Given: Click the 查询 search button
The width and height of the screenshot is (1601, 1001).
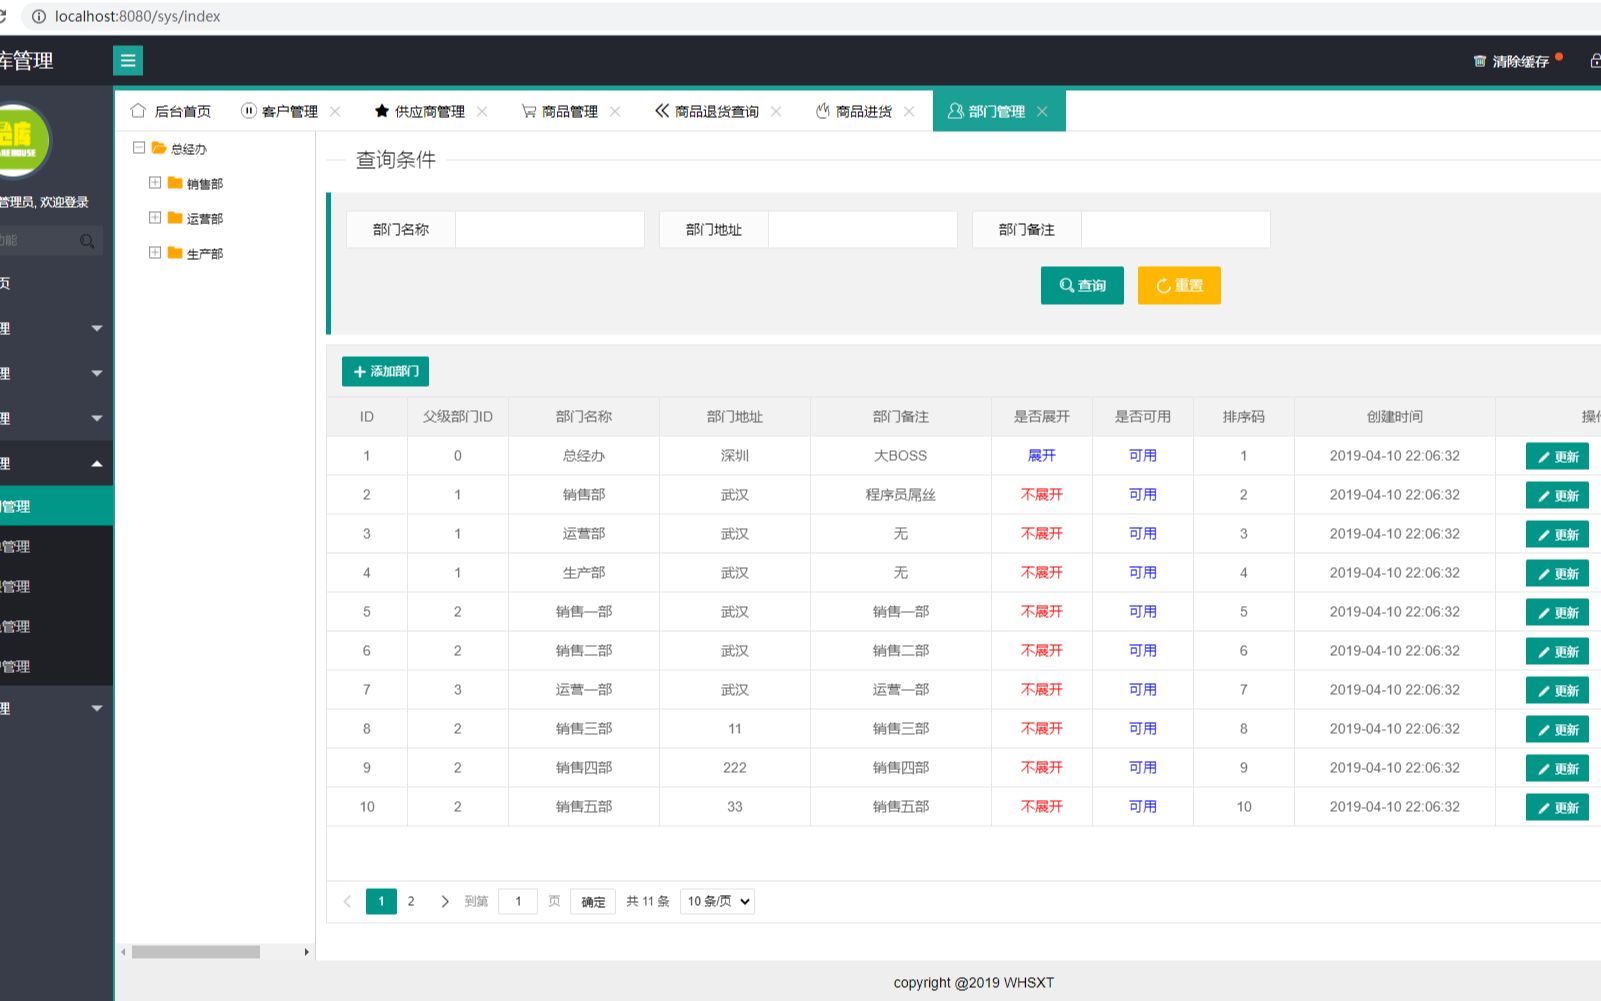Looking at the screenshot, I should (x=1082, y=285).
